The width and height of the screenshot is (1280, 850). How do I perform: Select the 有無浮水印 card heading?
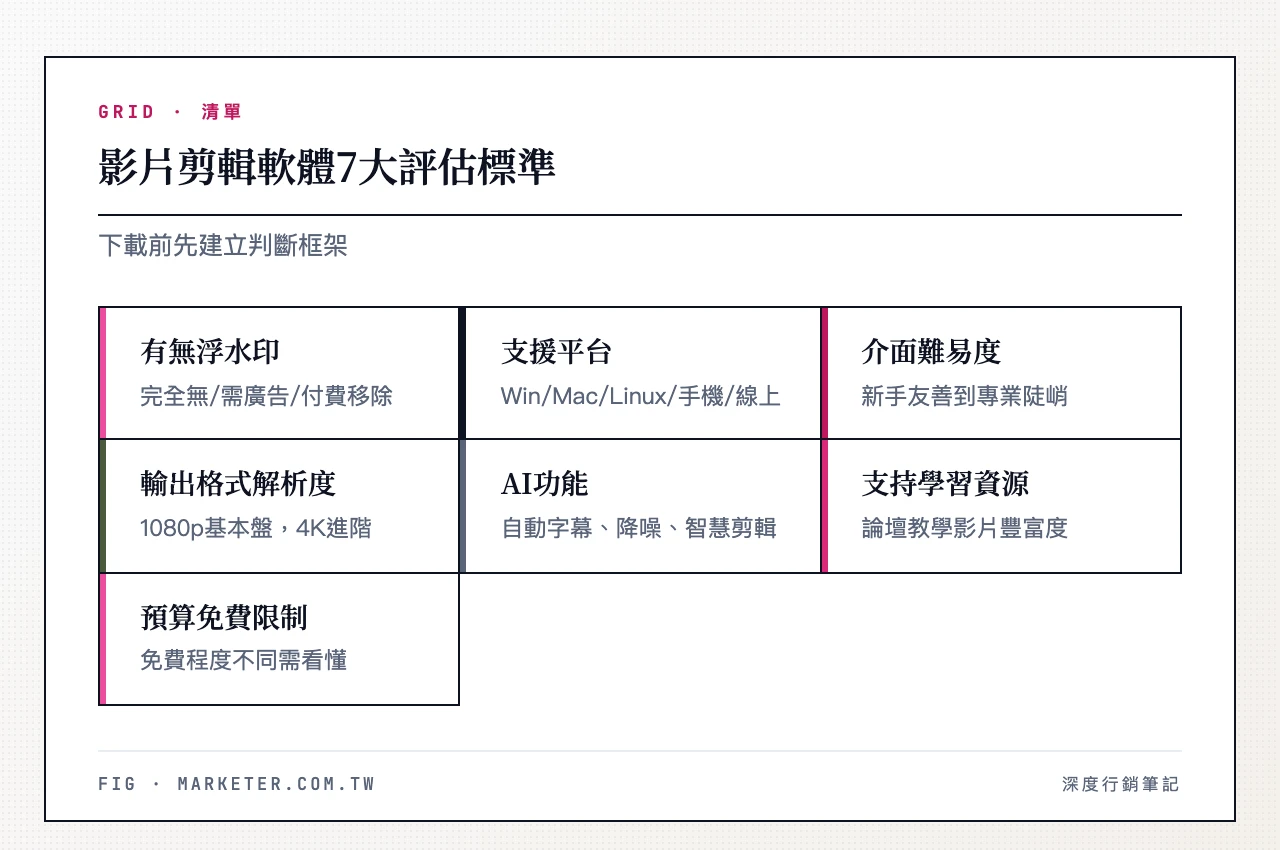[x=210, y=352]
